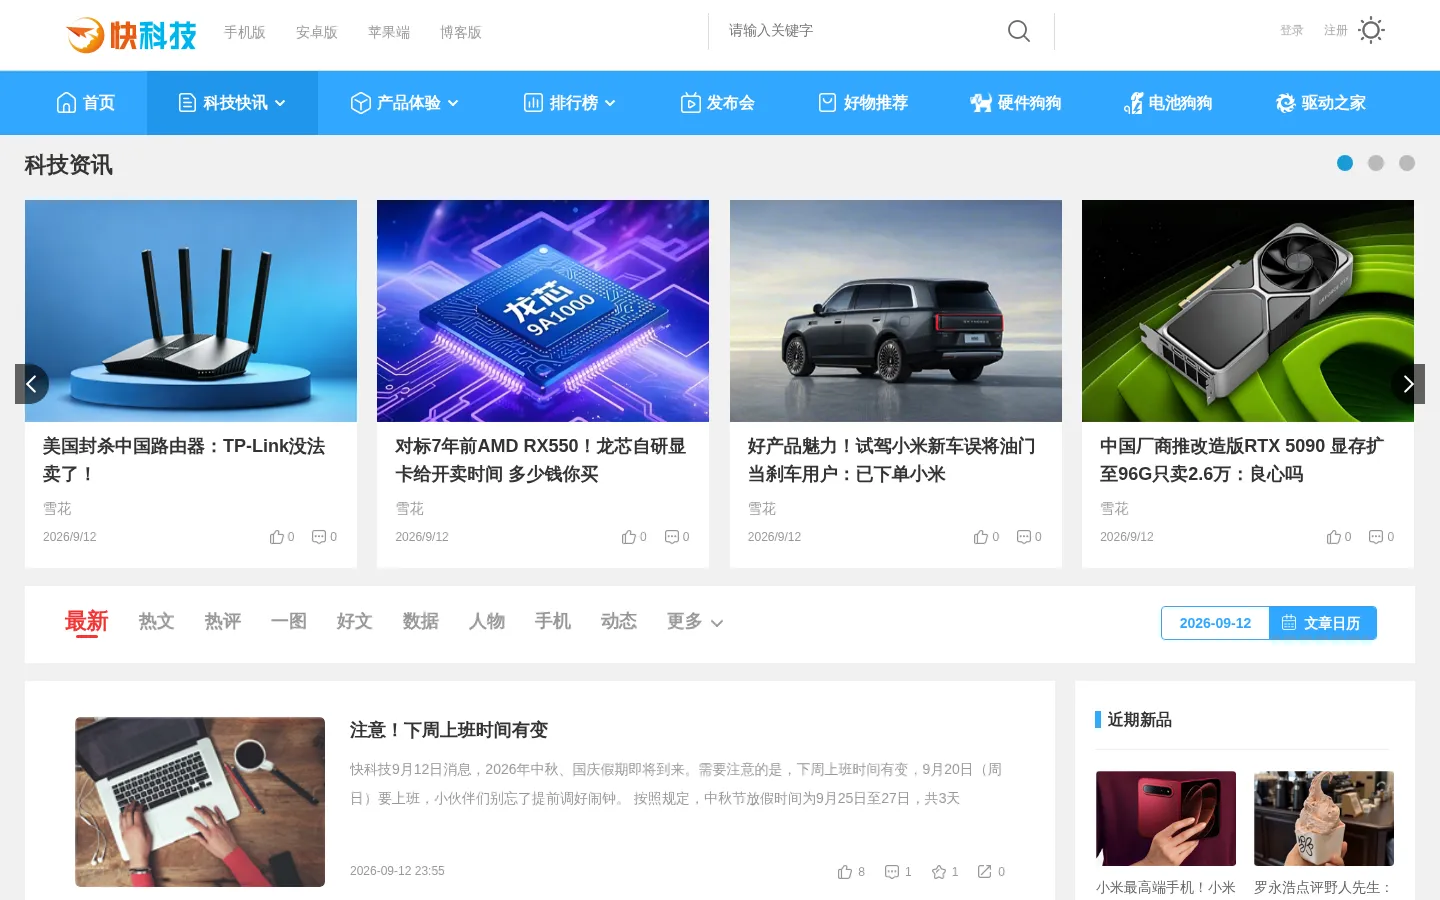
Task: Open 硬件狗狗 in the navigation bar
Action: [x=1016, y=103]
